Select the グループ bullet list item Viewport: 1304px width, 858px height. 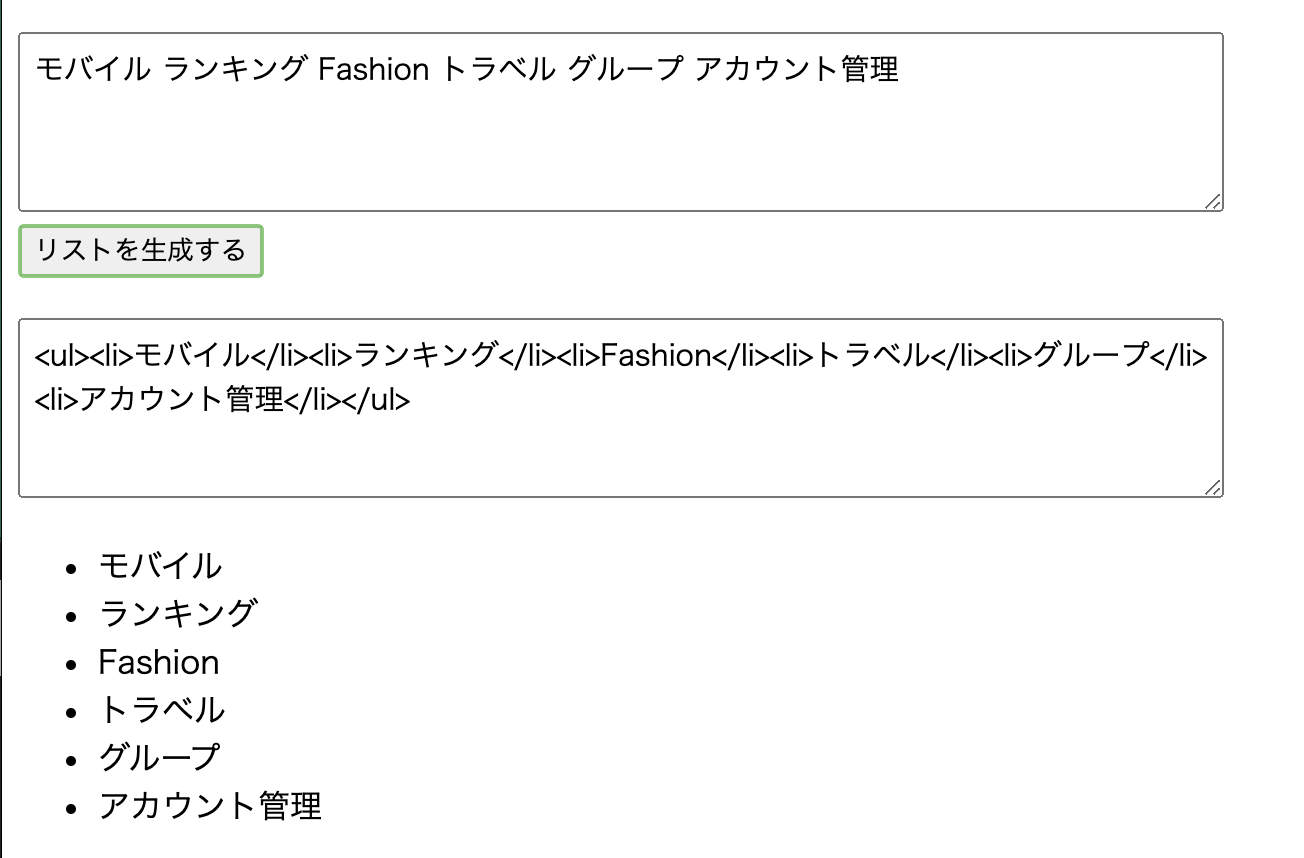coord(158,757)
